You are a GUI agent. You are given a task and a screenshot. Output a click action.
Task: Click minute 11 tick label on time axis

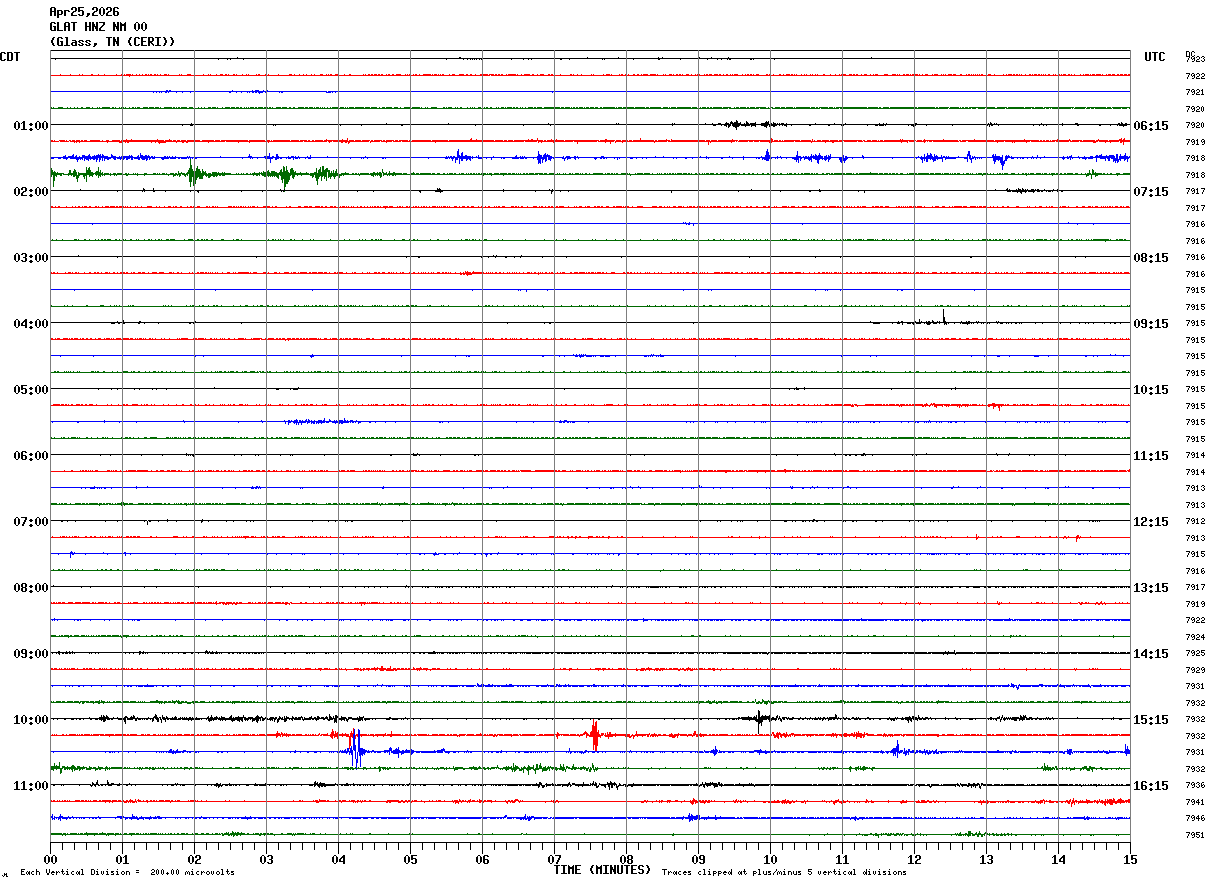point(842,859)
